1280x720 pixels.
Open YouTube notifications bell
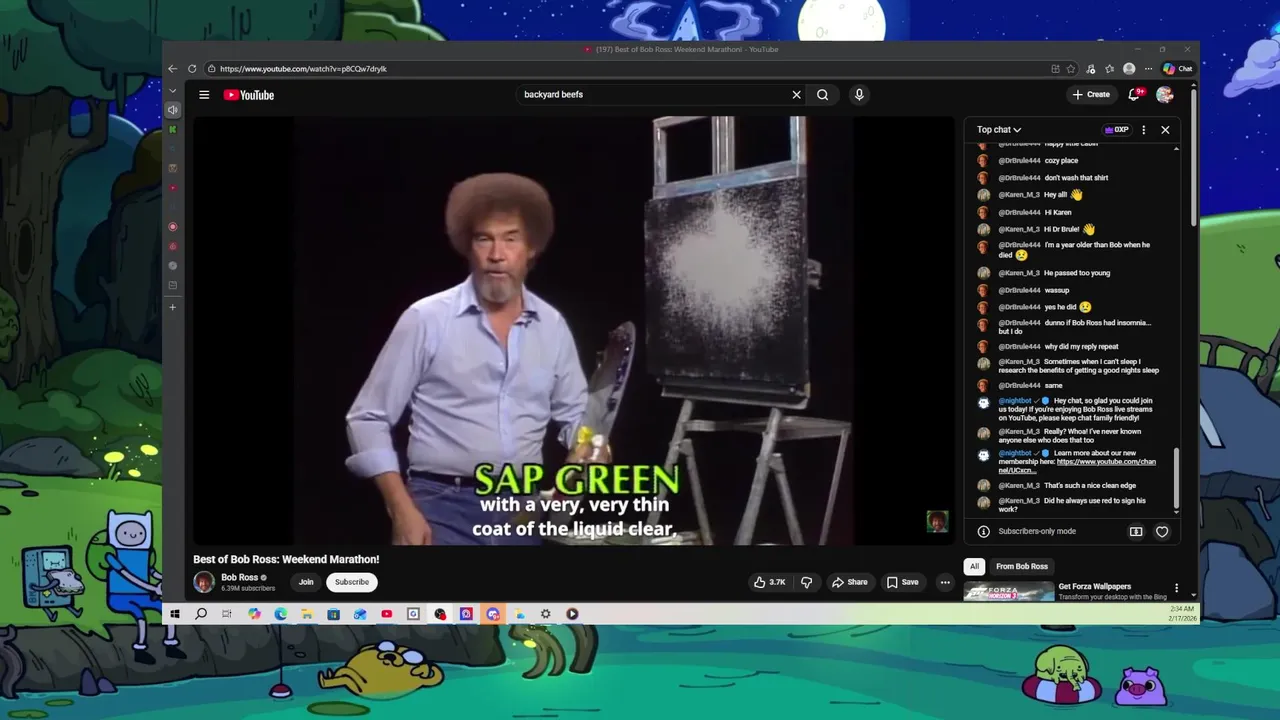[1135, 94]
